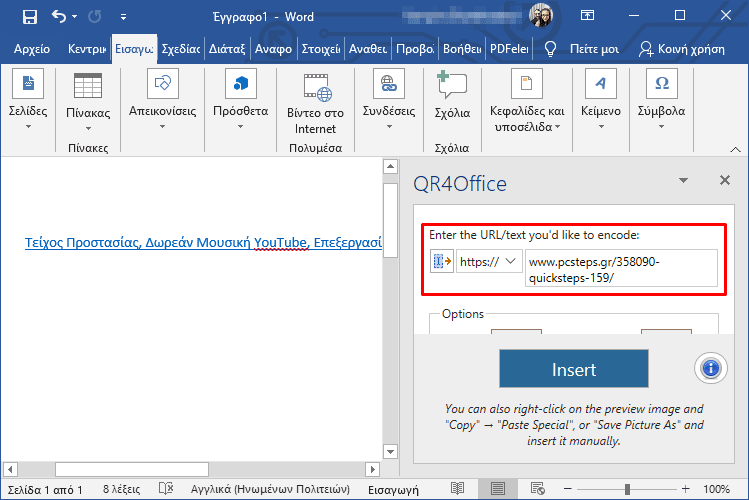Screen dimensions: 749x500
Task: Click horizontal scrollbar right arrow
Action: [373, 469]
